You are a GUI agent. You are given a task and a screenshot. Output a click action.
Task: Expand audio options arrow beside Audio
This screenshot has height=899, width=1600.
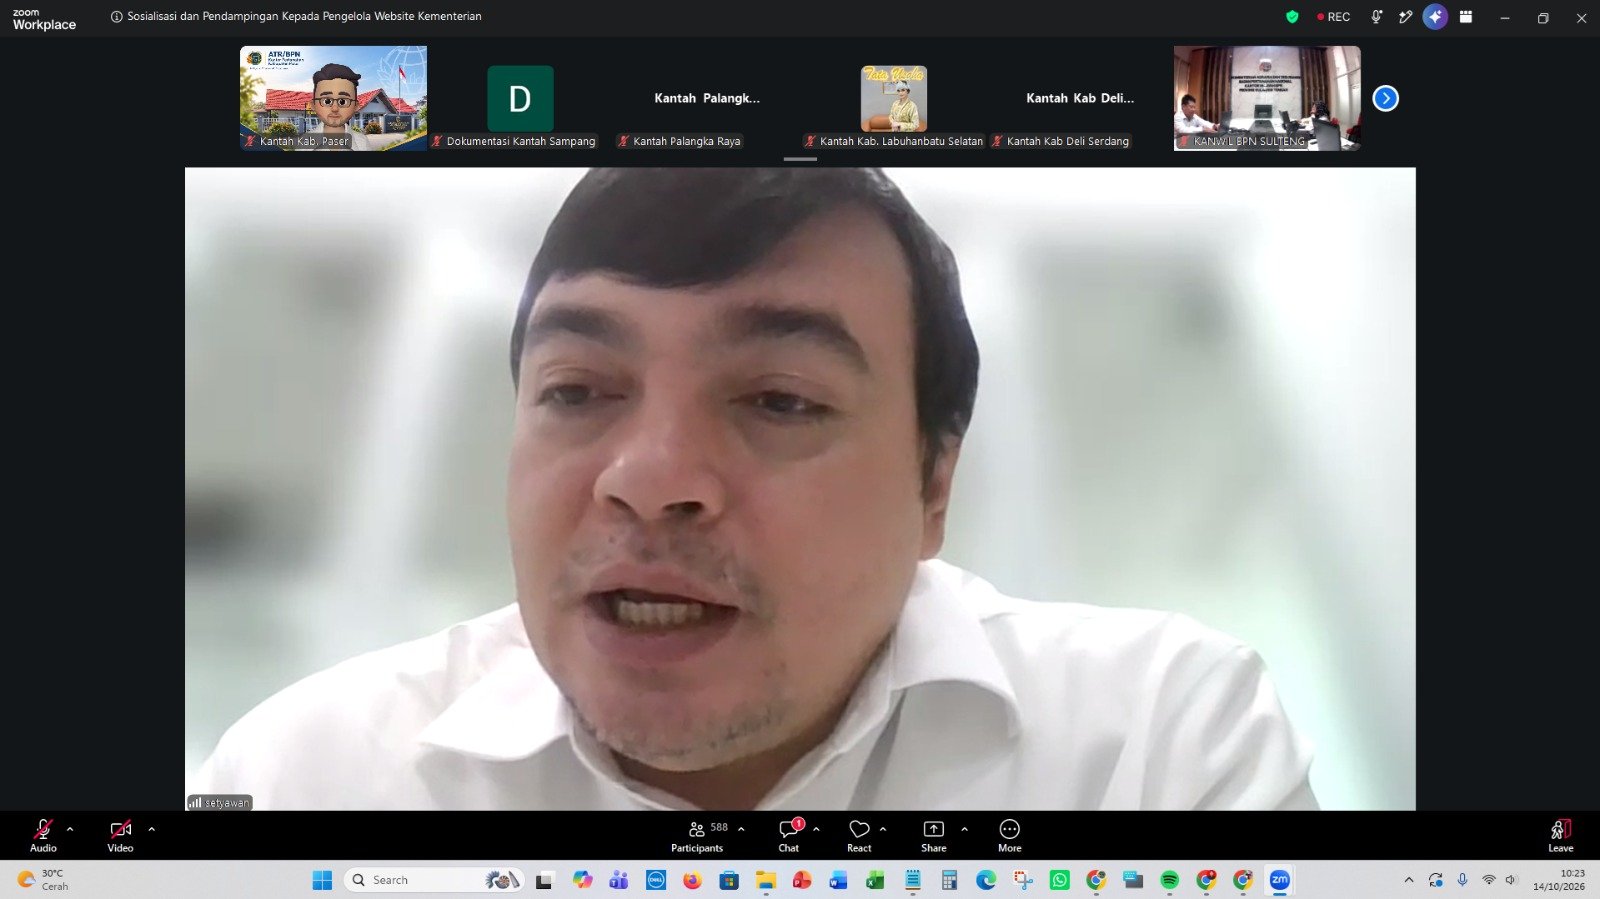coord(70,829)
